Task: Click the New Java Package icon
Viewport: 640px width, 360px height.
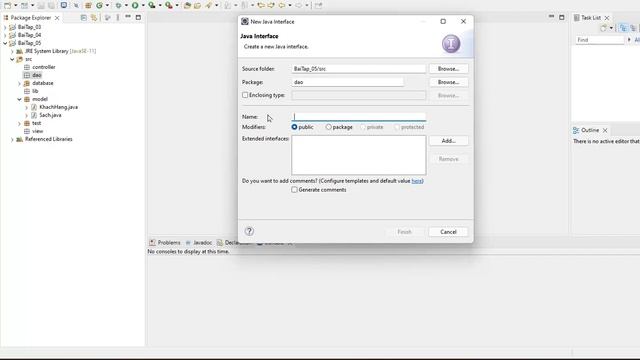Action: (x=88, y=5)
